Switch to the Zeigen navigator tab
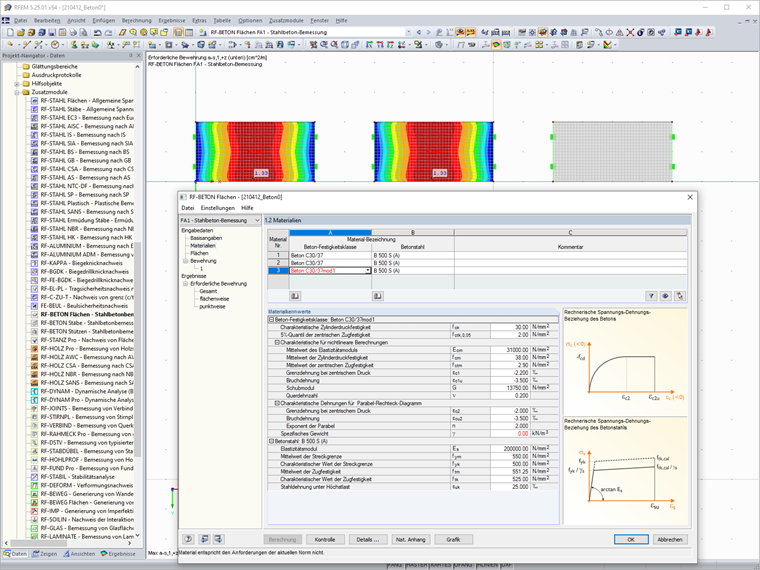The image size is (760, 570). click(45, 553)
